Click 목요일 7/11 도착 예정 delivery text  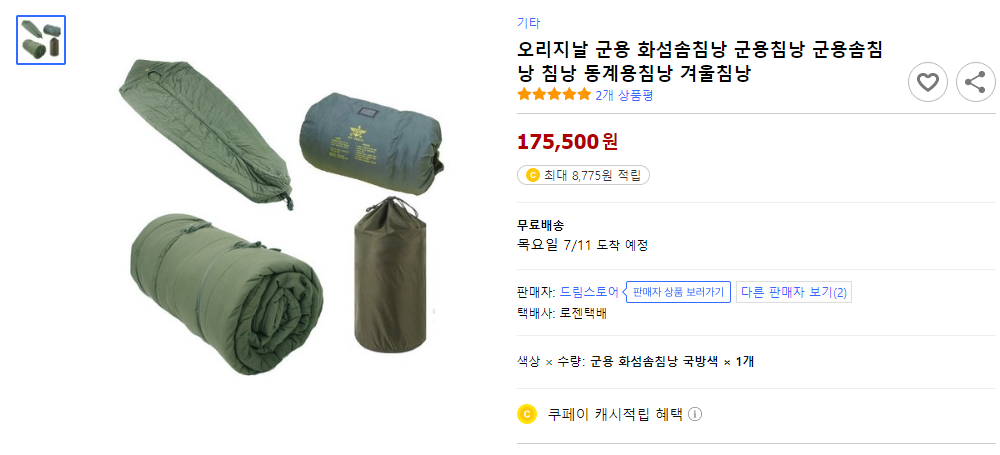[582, 245]
